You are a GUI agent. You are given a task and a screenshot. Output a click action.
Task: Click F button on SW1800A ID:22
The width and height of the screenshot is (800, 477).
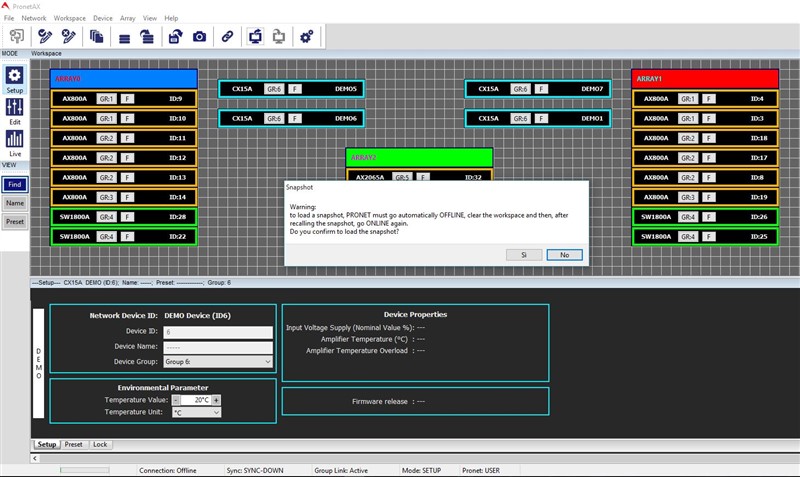[x=128, y=237]
